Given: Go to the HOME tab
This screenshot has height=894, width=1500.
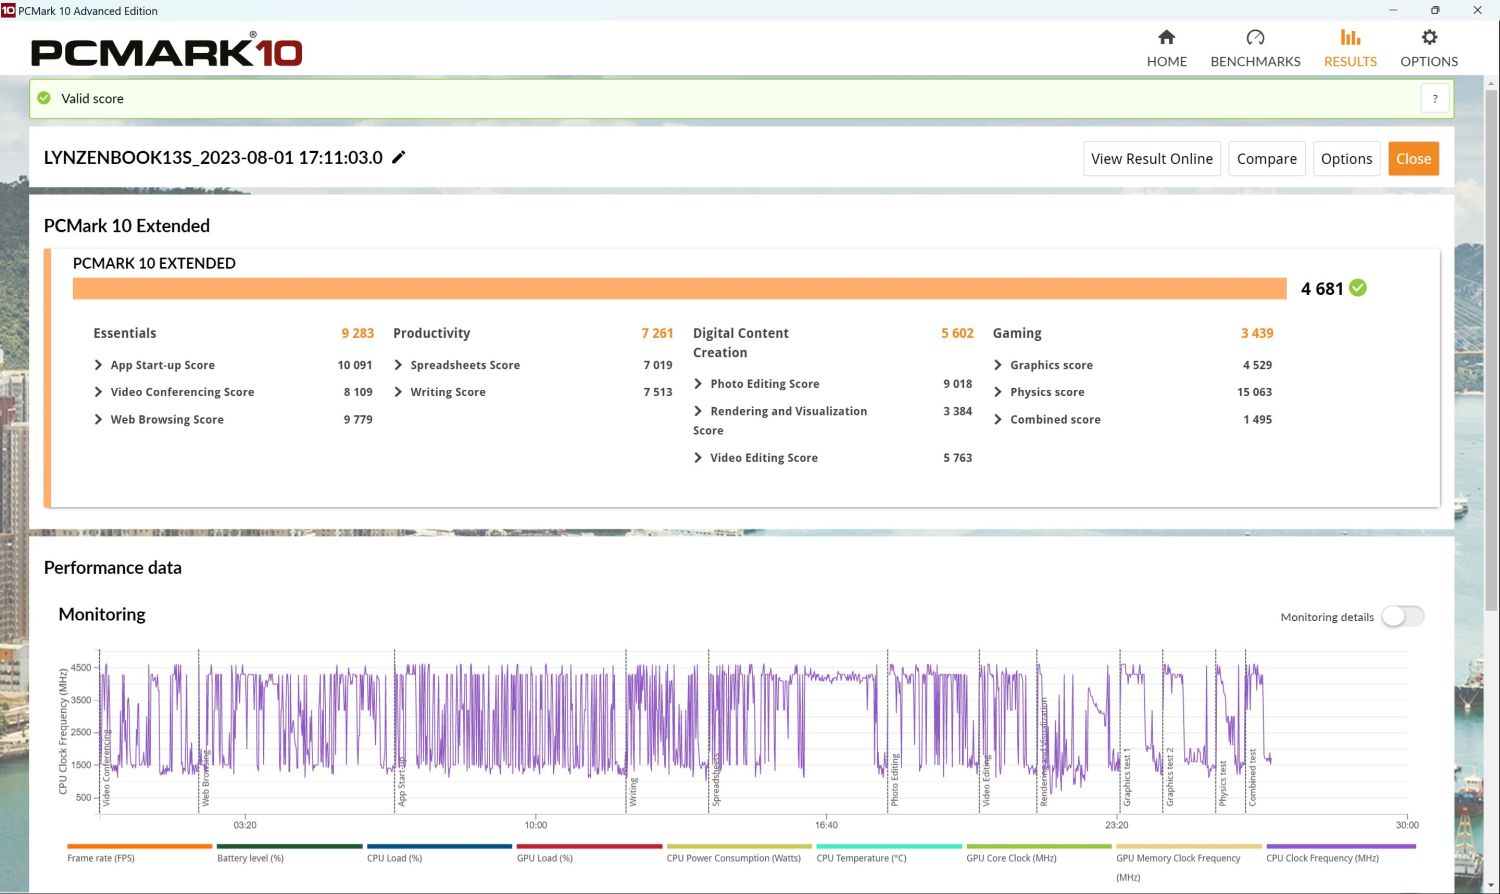Looking at the screenshot, I should point(1166,48).
